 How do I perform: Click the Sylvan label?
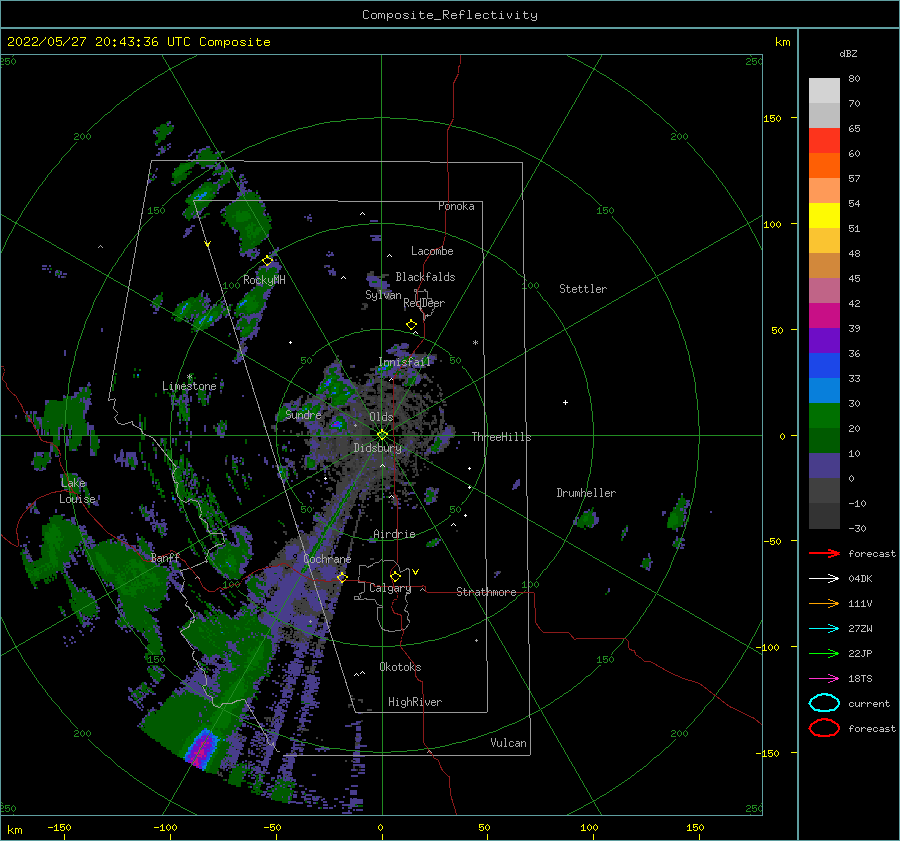(x=383, y=295)
